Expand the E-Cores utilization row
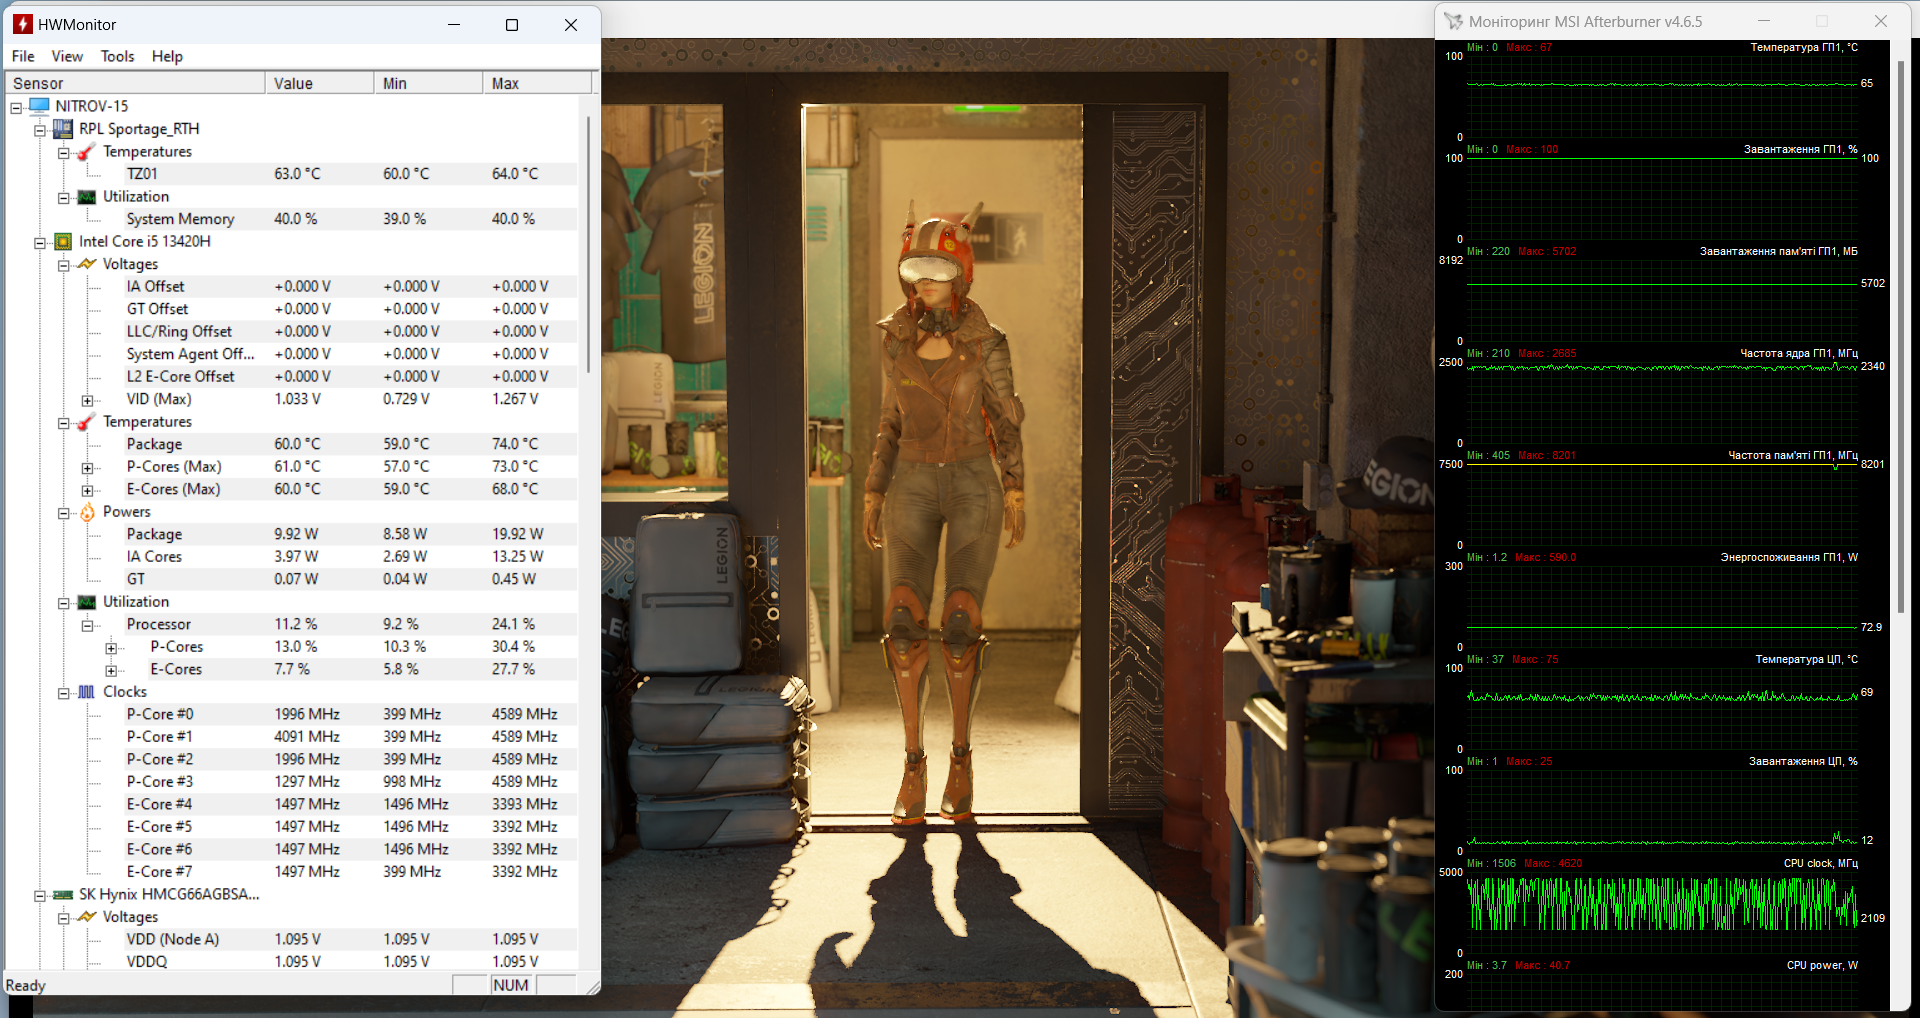The width and height of the screenshot is (1920, 1018). [x=112, y=670]
